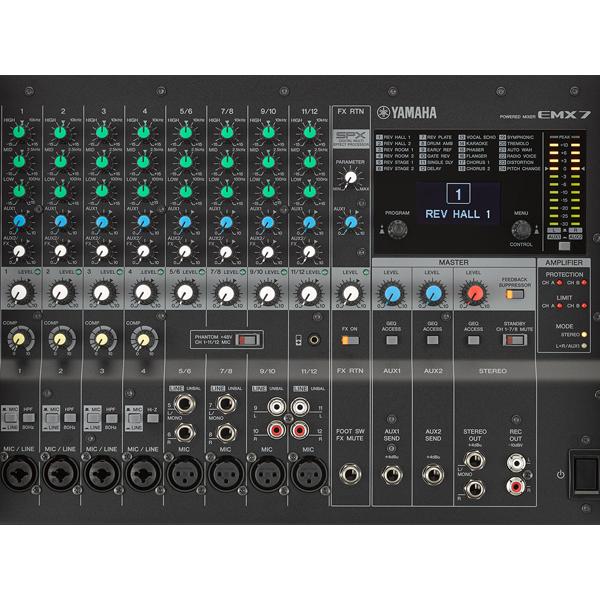Click channel 4 blue AUX1 knob

pyautogui.click(x=143, y=221)
